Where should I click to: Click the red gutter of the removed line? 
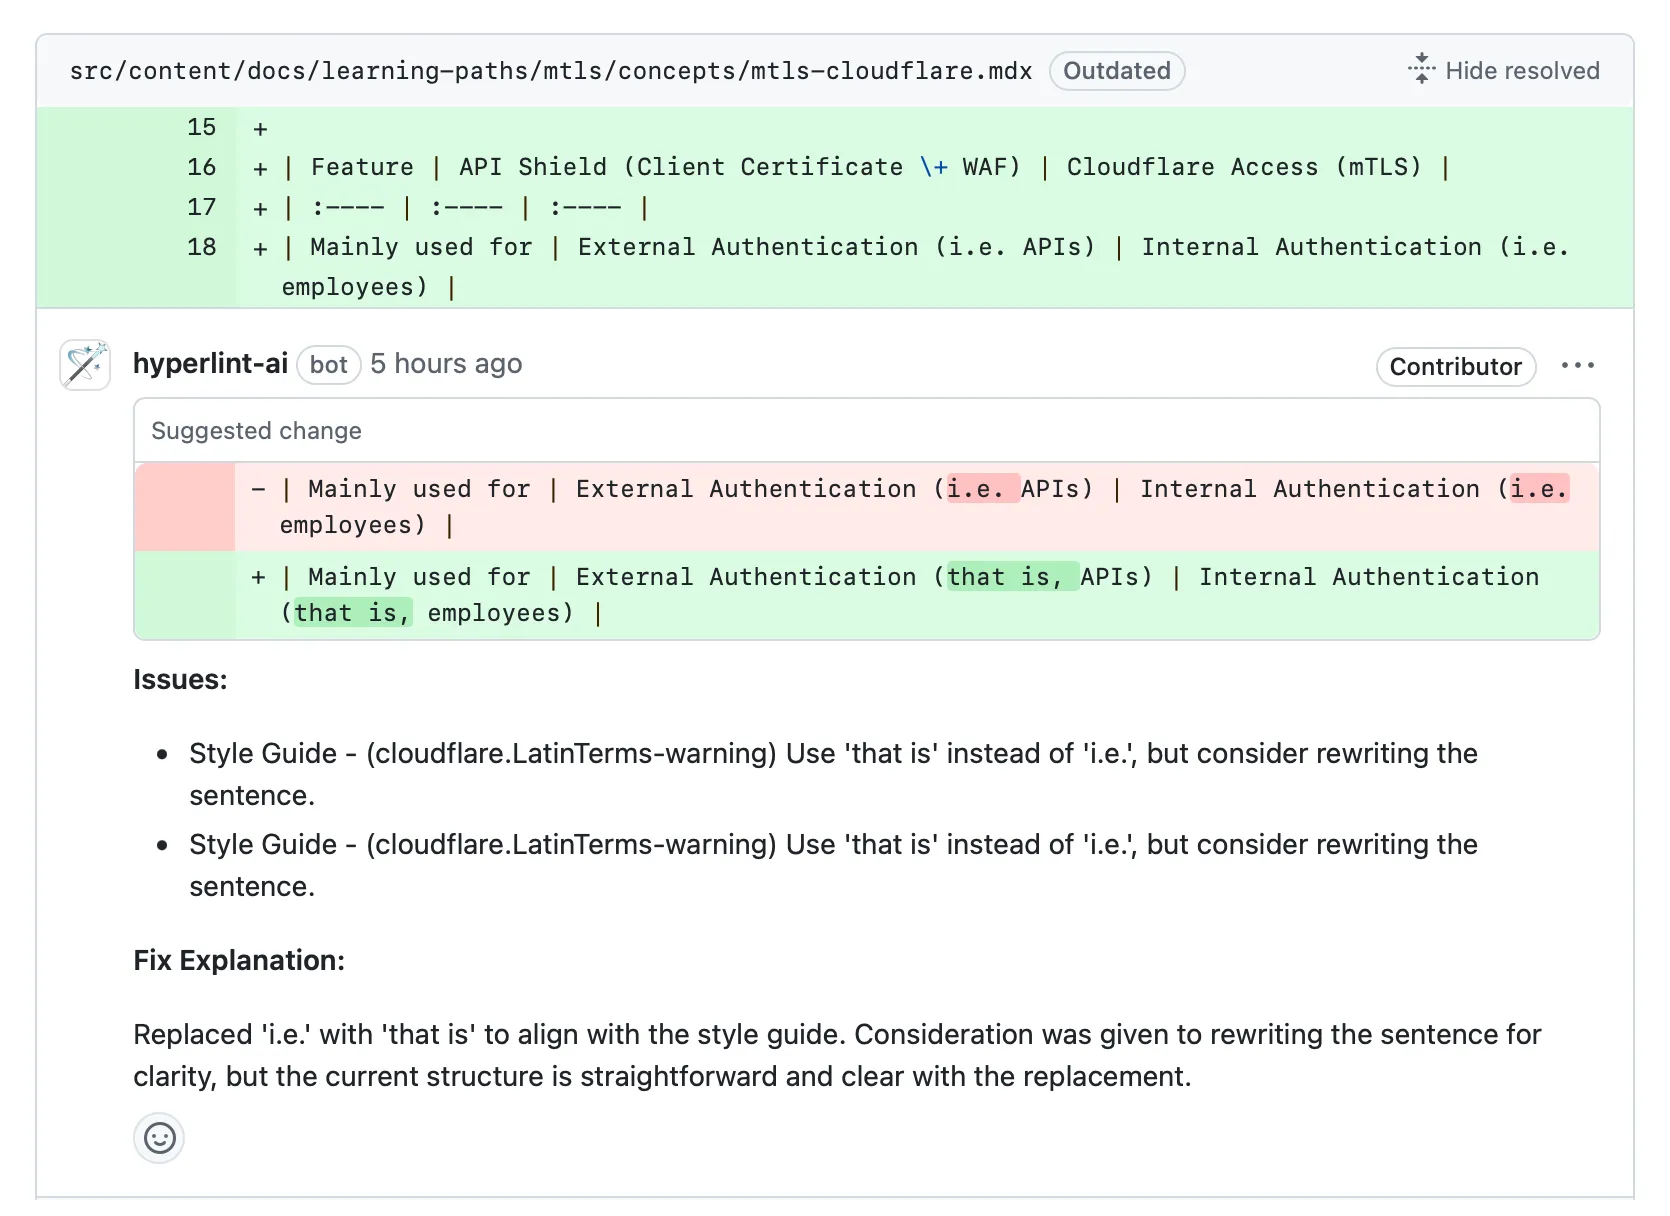185,507
